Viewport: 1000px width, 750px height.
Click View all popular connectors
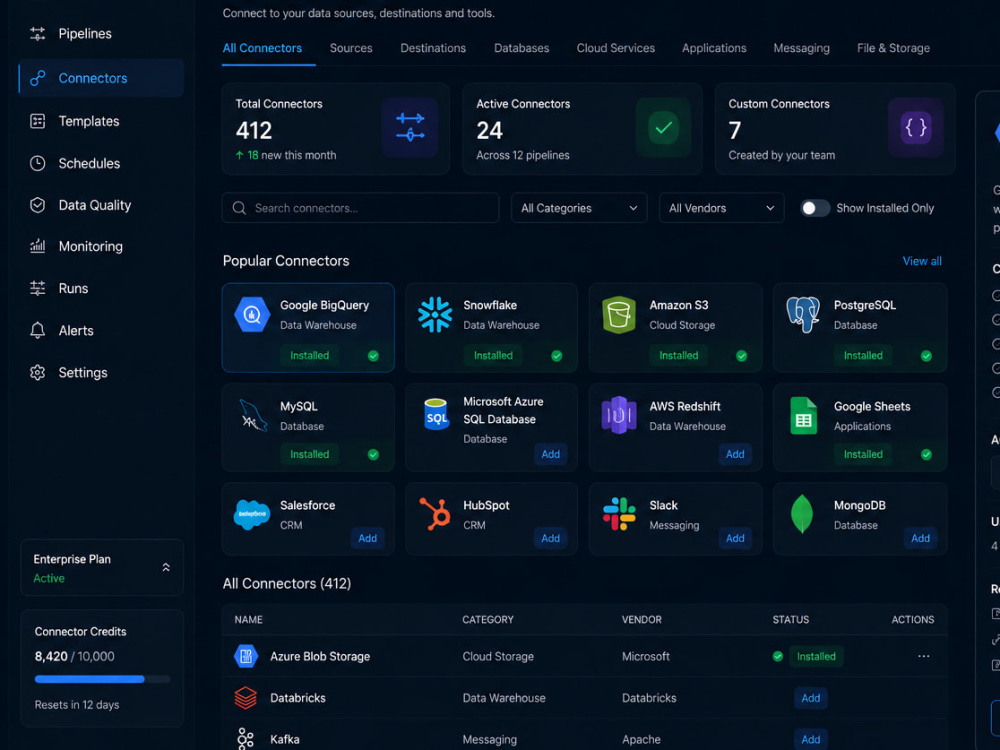point(922,261)
